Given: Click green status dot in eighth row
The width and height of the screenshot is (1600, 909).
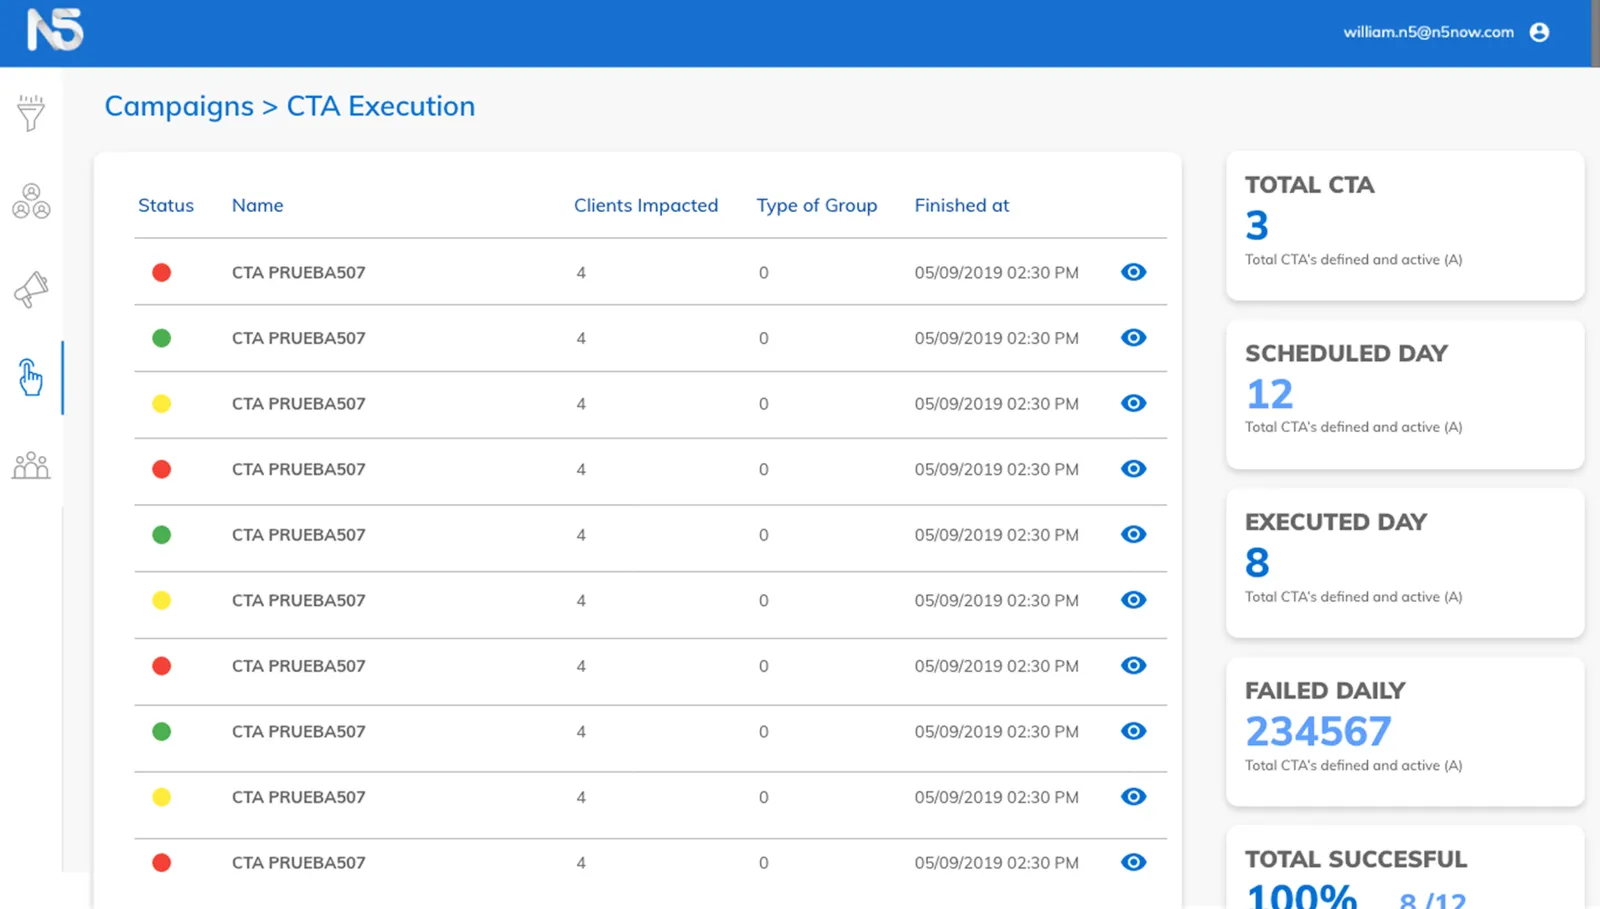Looking at the screenshot, I should pyautogui.click(x=161, y=731).
